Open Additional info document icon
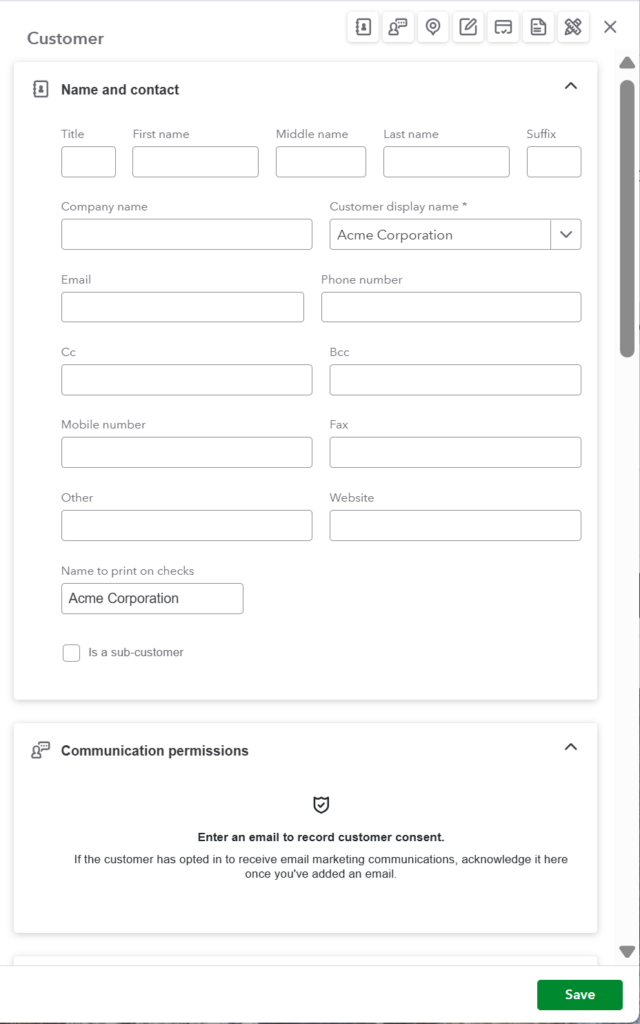640x1024 pixels. click(538, 27)
